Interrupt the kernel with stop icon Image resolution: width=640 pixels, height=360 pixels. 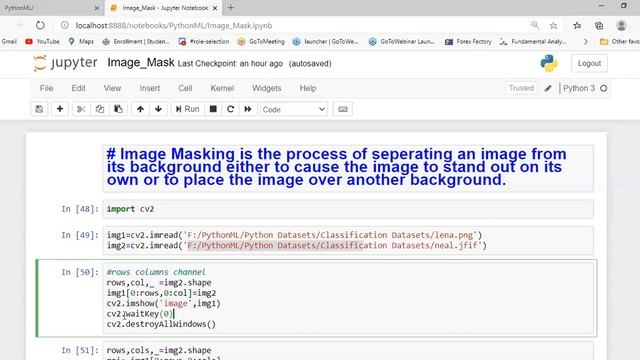coord(213,109)
